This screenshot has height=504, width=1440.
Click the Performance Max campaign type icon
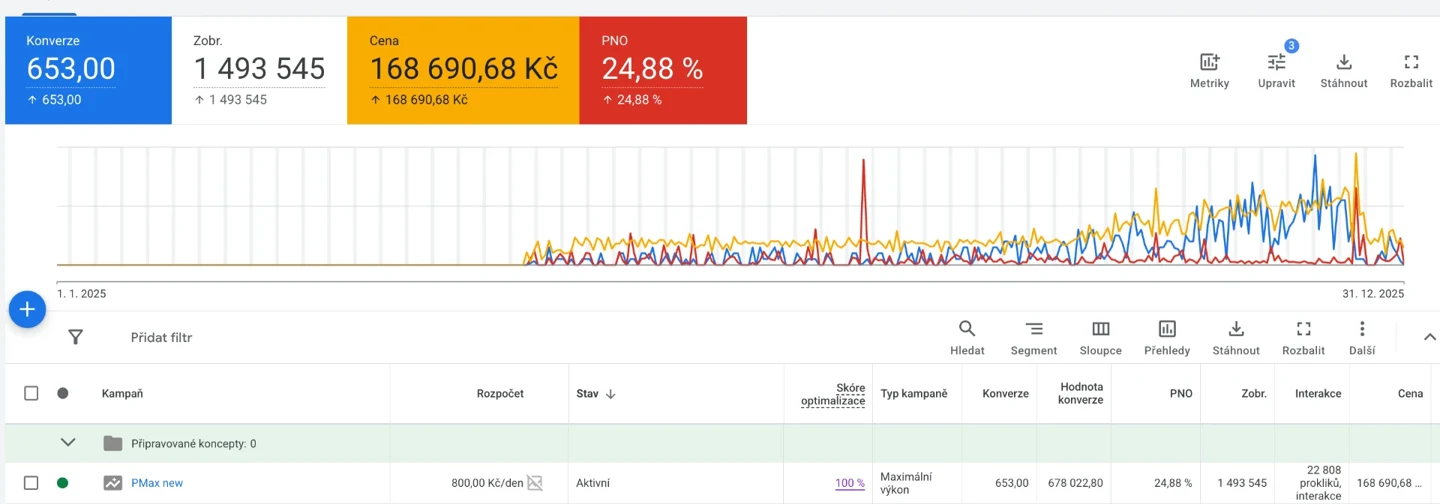coord(113,483)
